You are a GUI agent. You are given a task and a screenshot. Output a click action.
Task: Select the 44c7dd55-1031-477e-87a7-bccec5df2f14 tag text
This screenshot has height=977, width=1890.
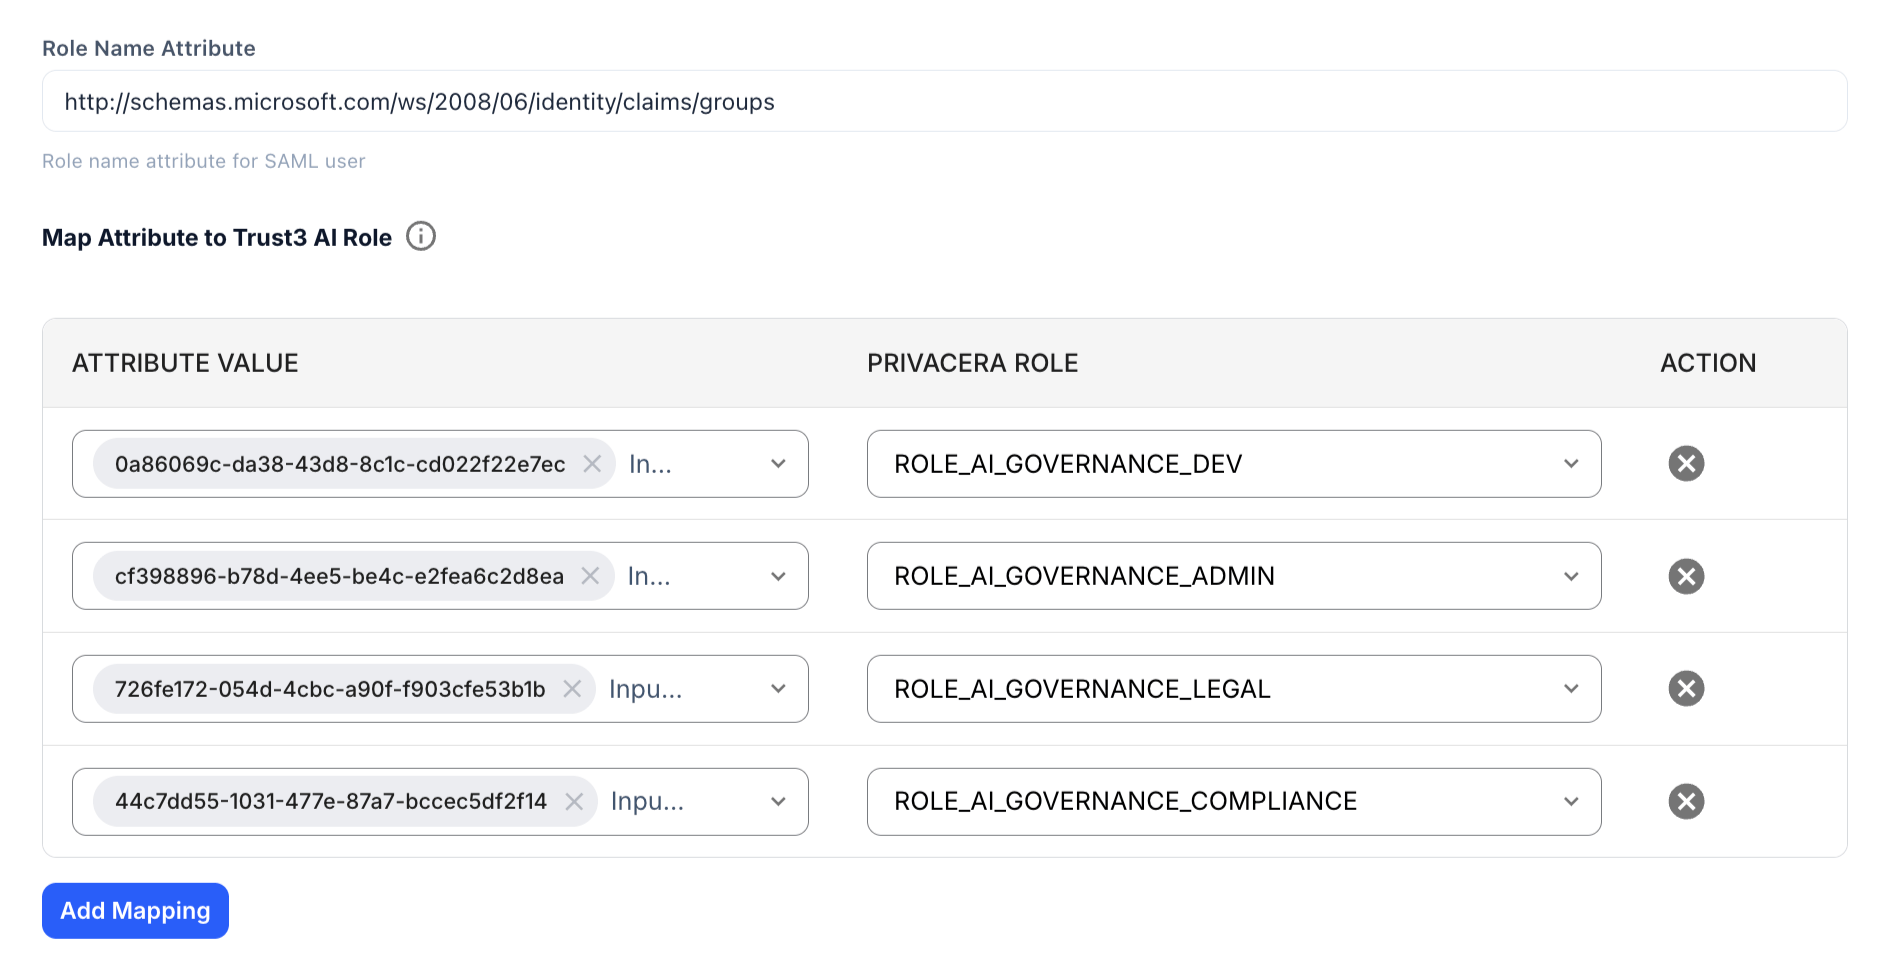(331, 801)
